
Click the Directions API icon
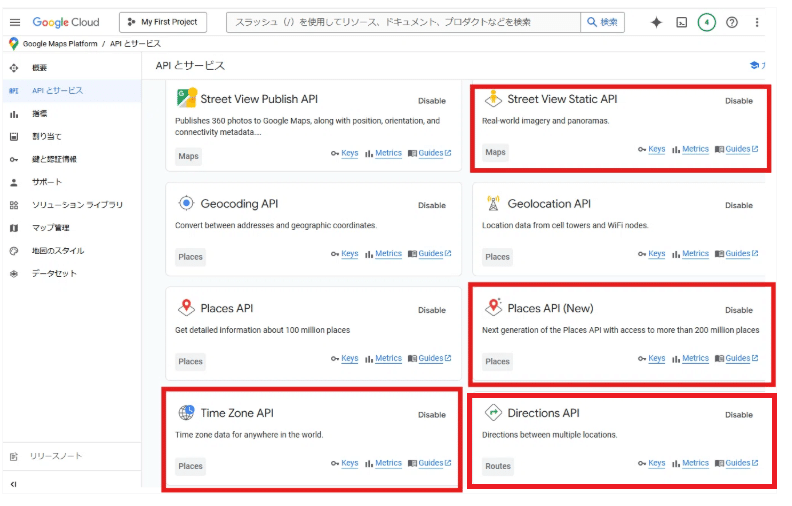(492, 413)
